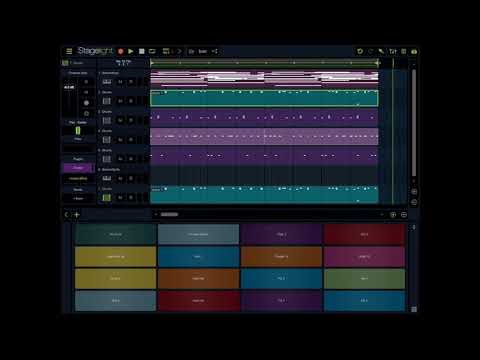The image size is (480, 360).
Task: Select the pencil draw tool icon
Action: tap(381, 51)
